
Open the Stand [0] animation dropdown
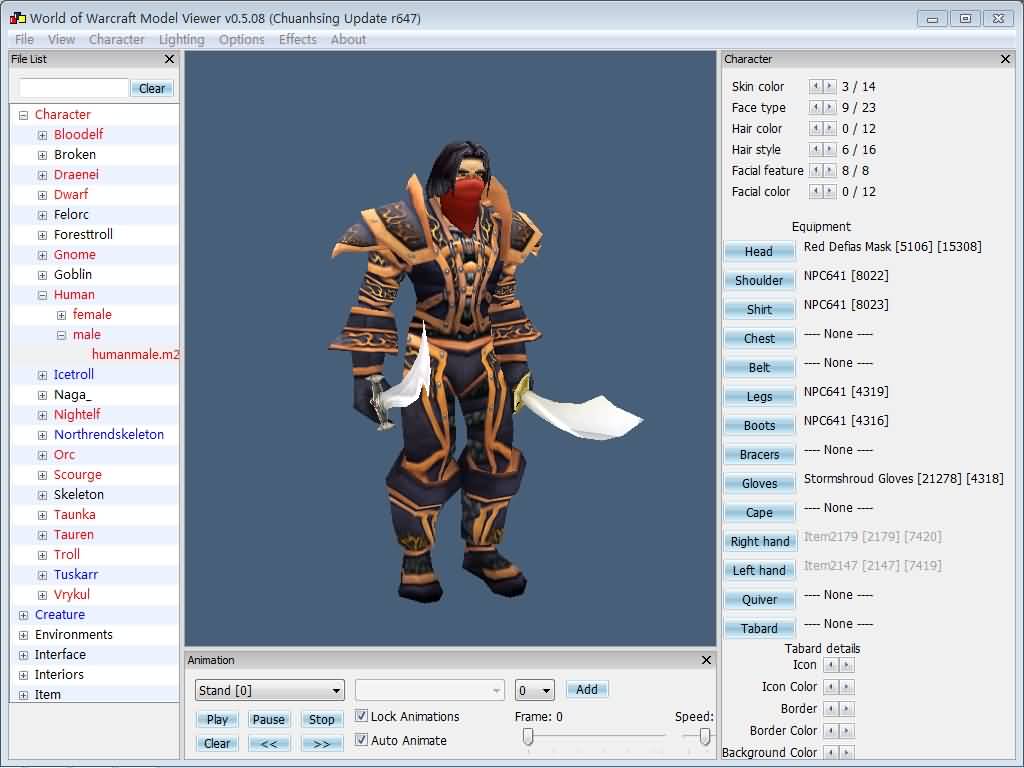pos(270,690)
